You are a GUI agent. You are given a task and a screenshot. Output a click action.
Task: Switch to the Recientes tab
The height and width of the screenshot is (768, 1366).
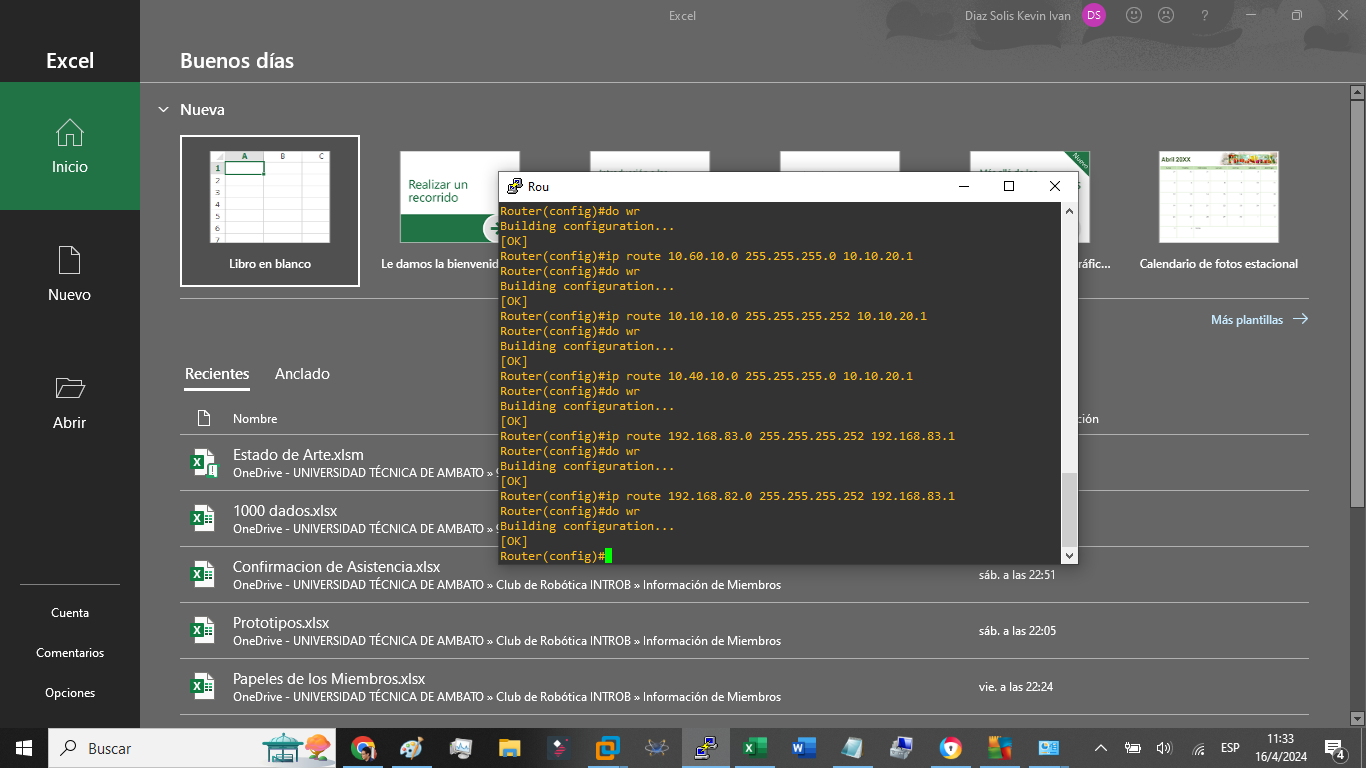click(217, 374)
